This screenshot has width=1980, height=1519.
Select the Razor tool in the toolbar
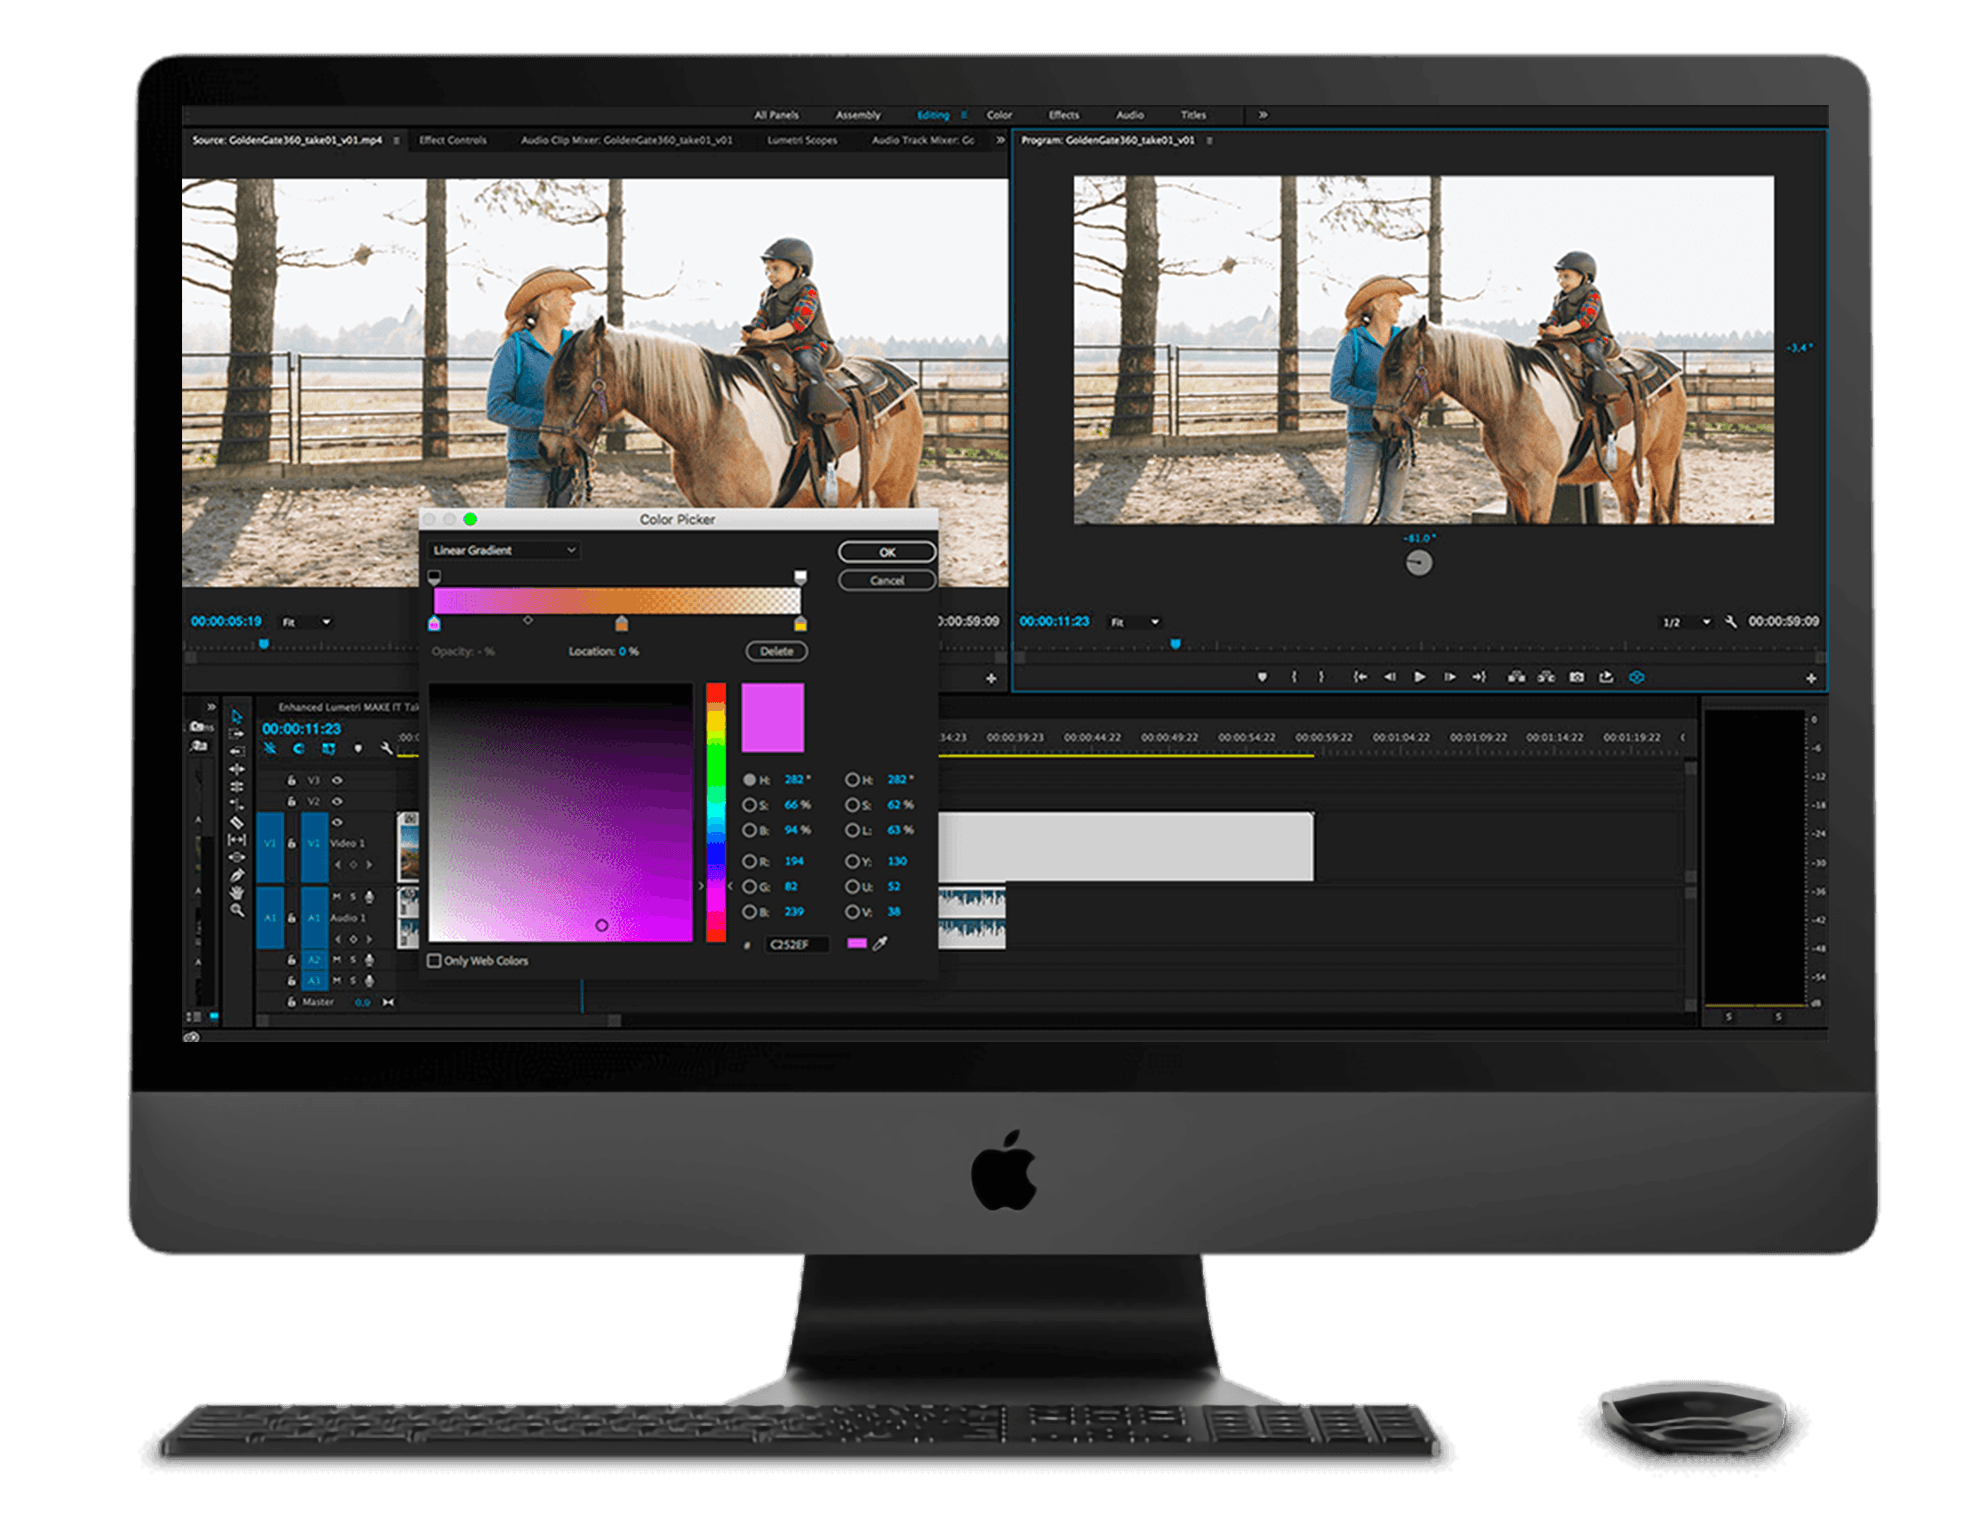click(237, 822)
